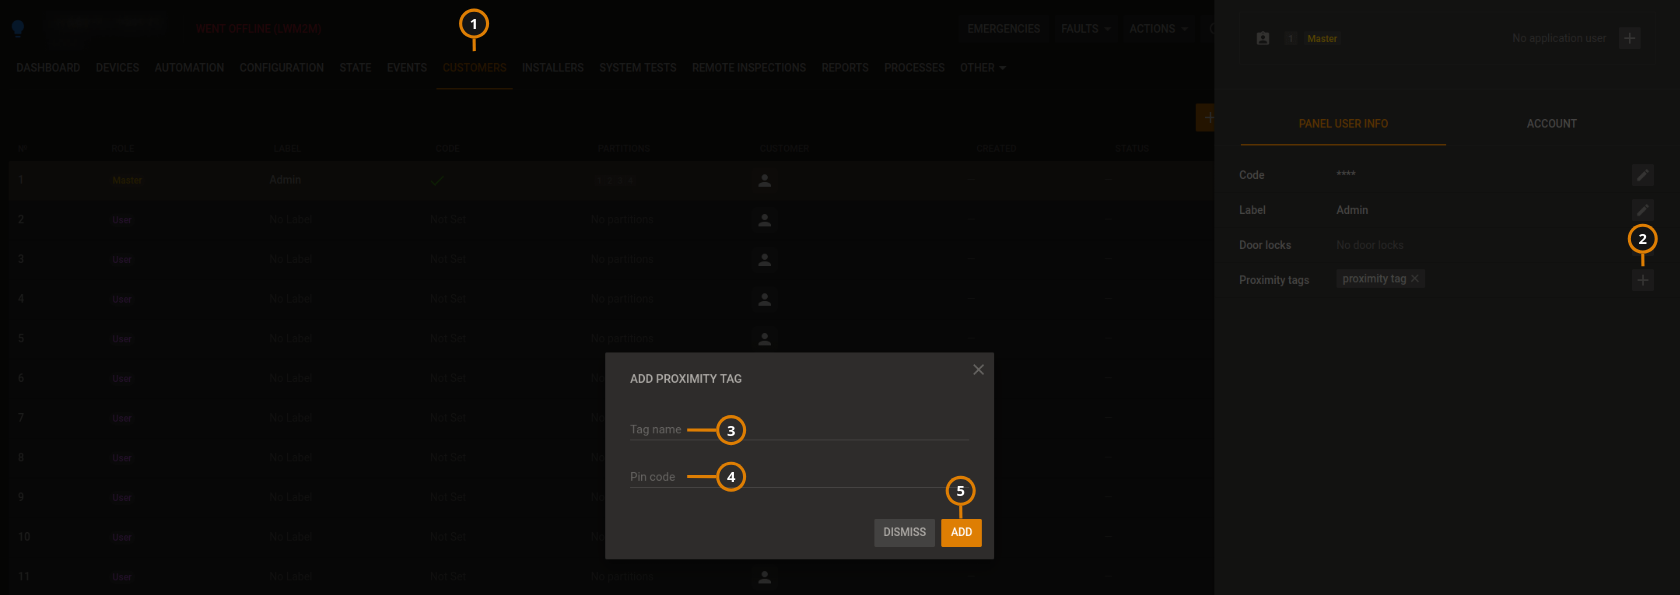The width and height of the screenshot is (1680, 595).
Task: Go to SYSTEM TESTS tab
Action: (x=638, y=68)
